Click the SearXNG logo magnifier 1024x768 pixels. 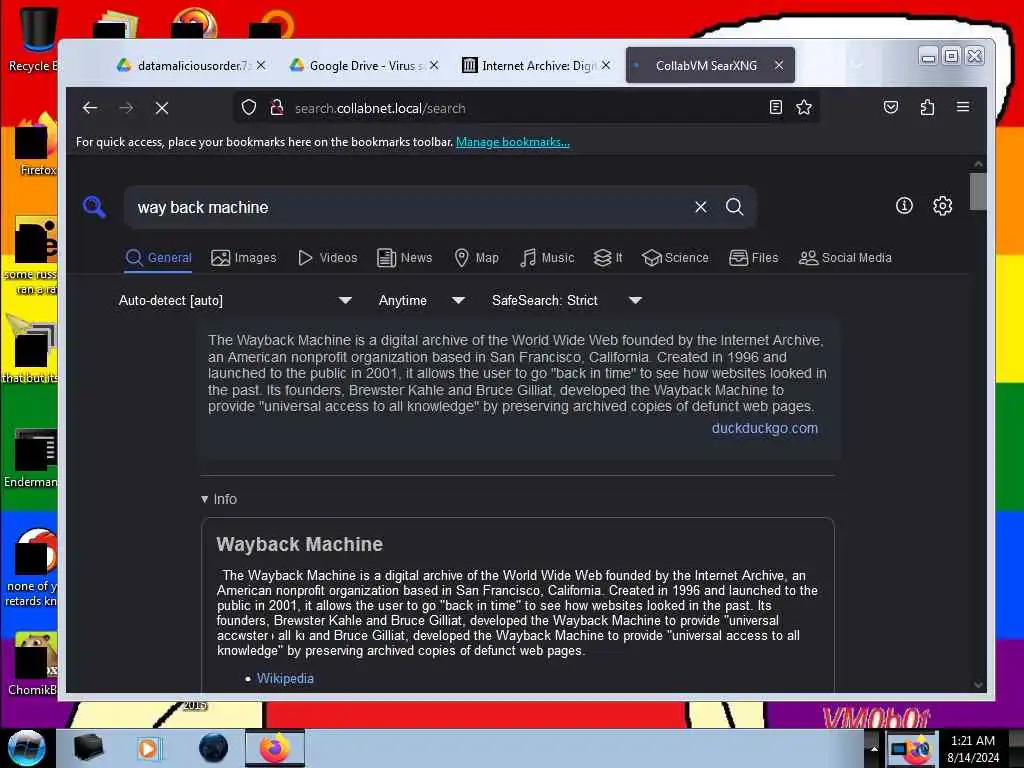(94, 207)
